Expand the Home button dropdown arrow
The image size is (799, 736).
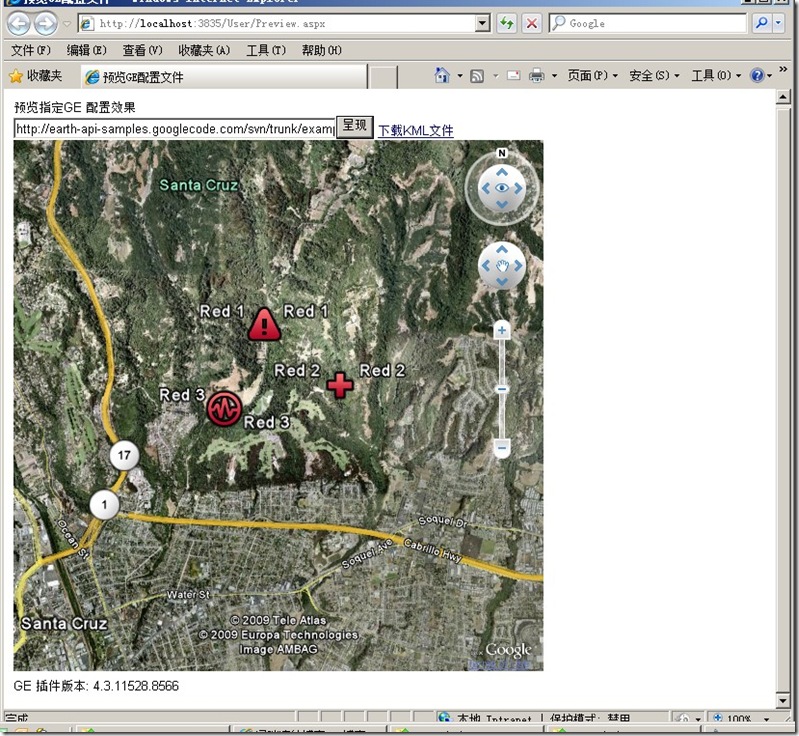click(460, 76)
